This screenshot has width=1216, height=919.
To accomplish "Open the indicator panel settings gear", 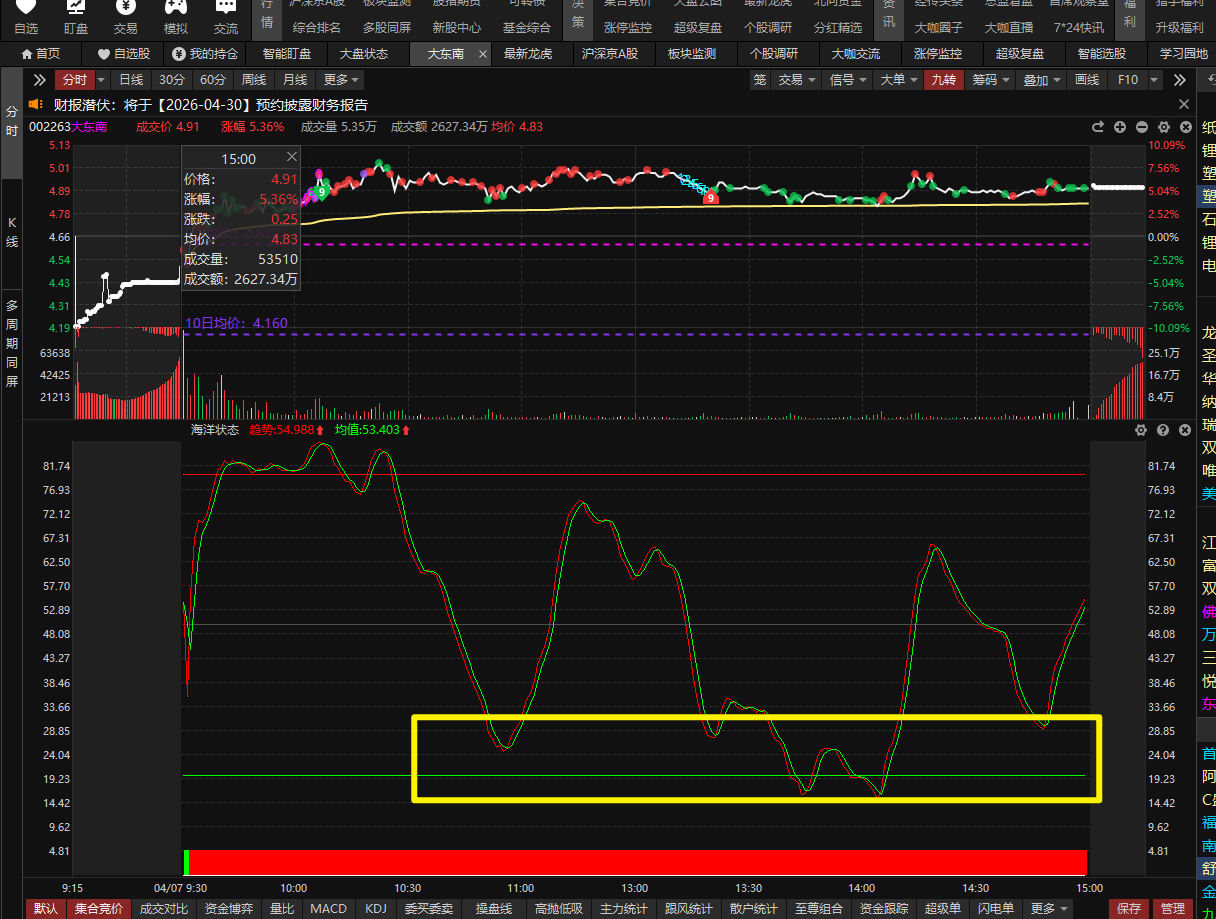I will [1141, 430].
